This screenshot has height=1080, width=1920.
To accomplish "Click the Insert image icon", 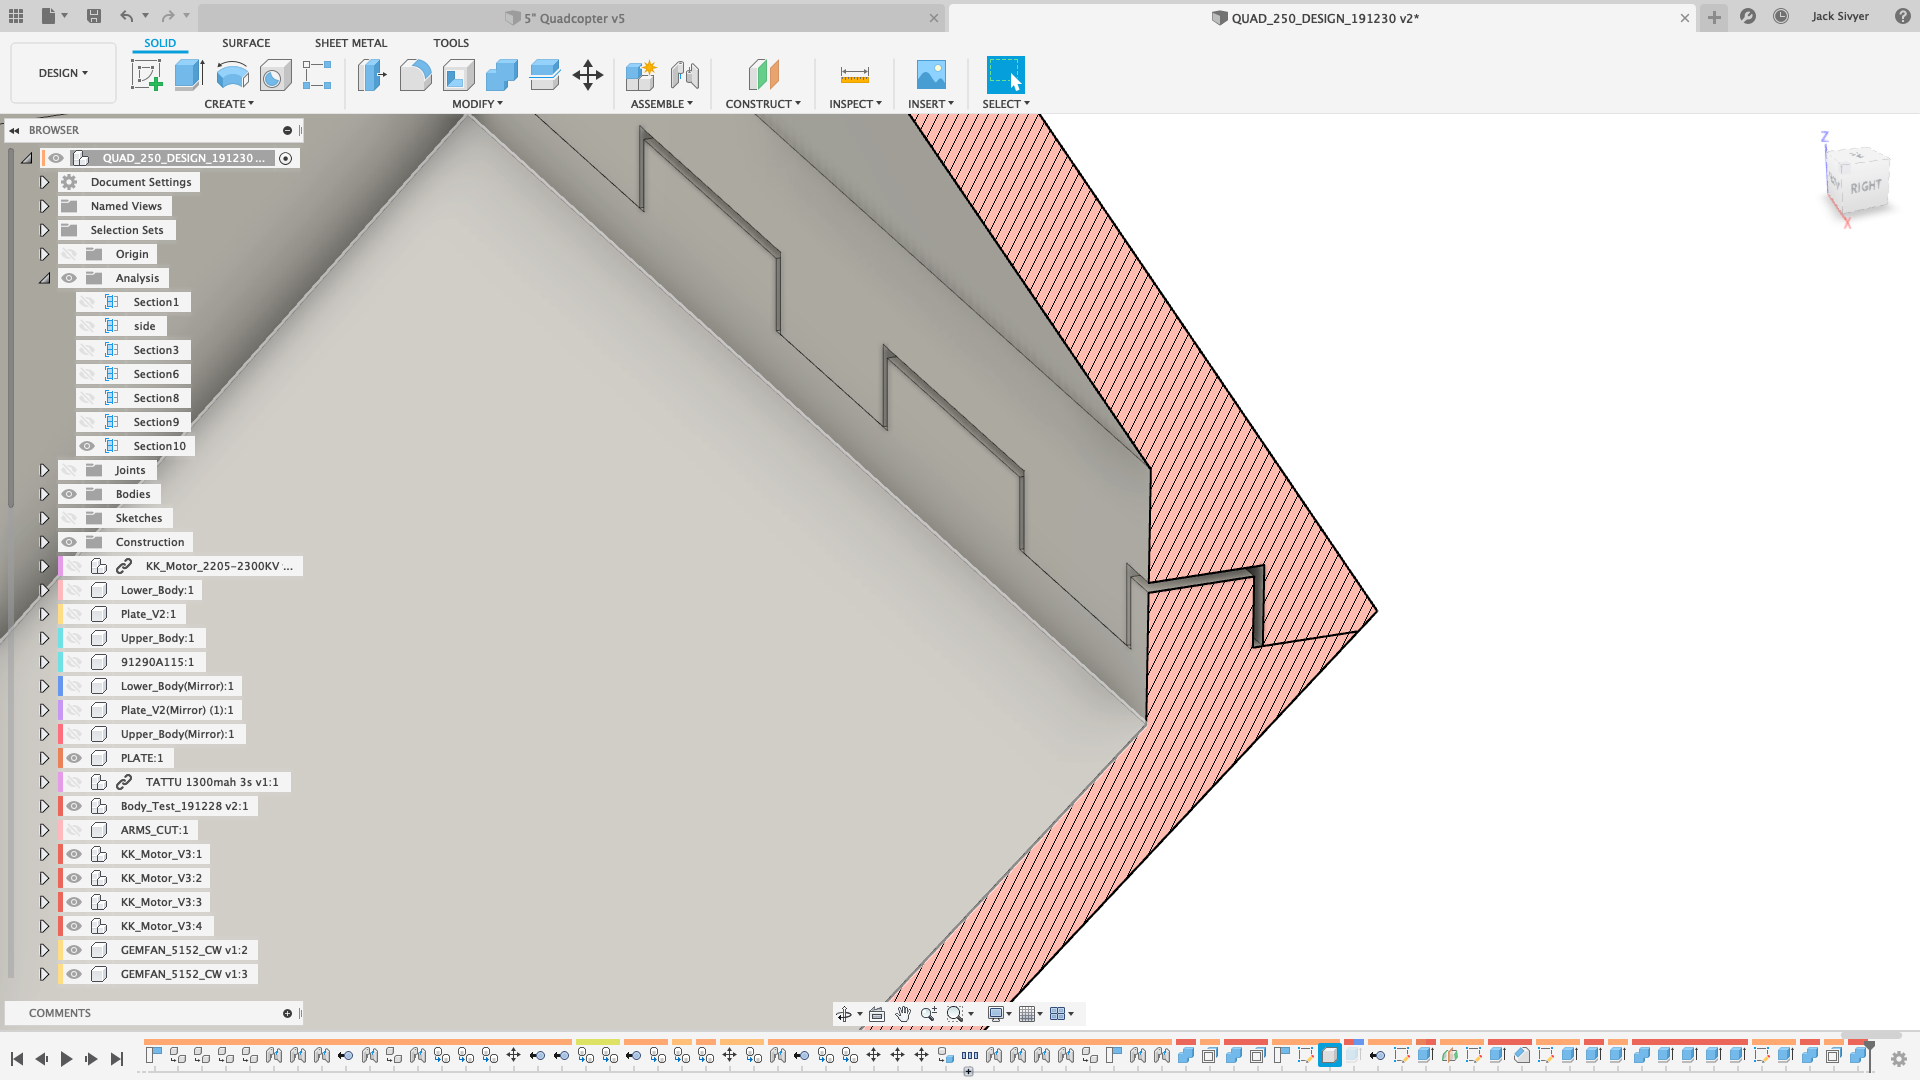I will pos(930,75).
